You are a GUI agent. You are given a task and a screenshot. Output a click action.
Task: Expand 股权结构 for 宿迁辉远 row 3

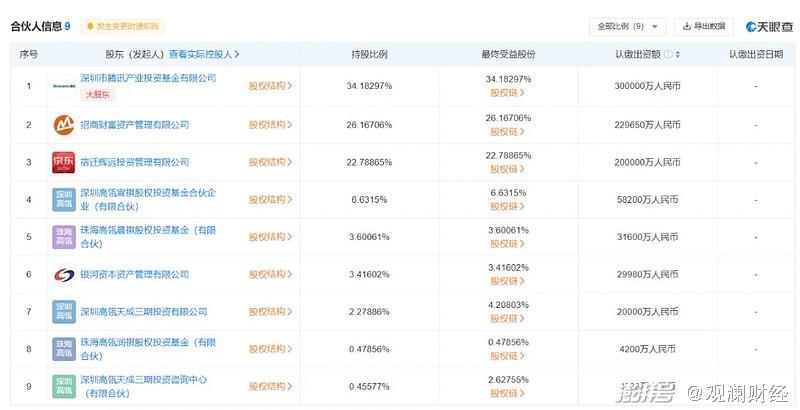tap(270, 162)
